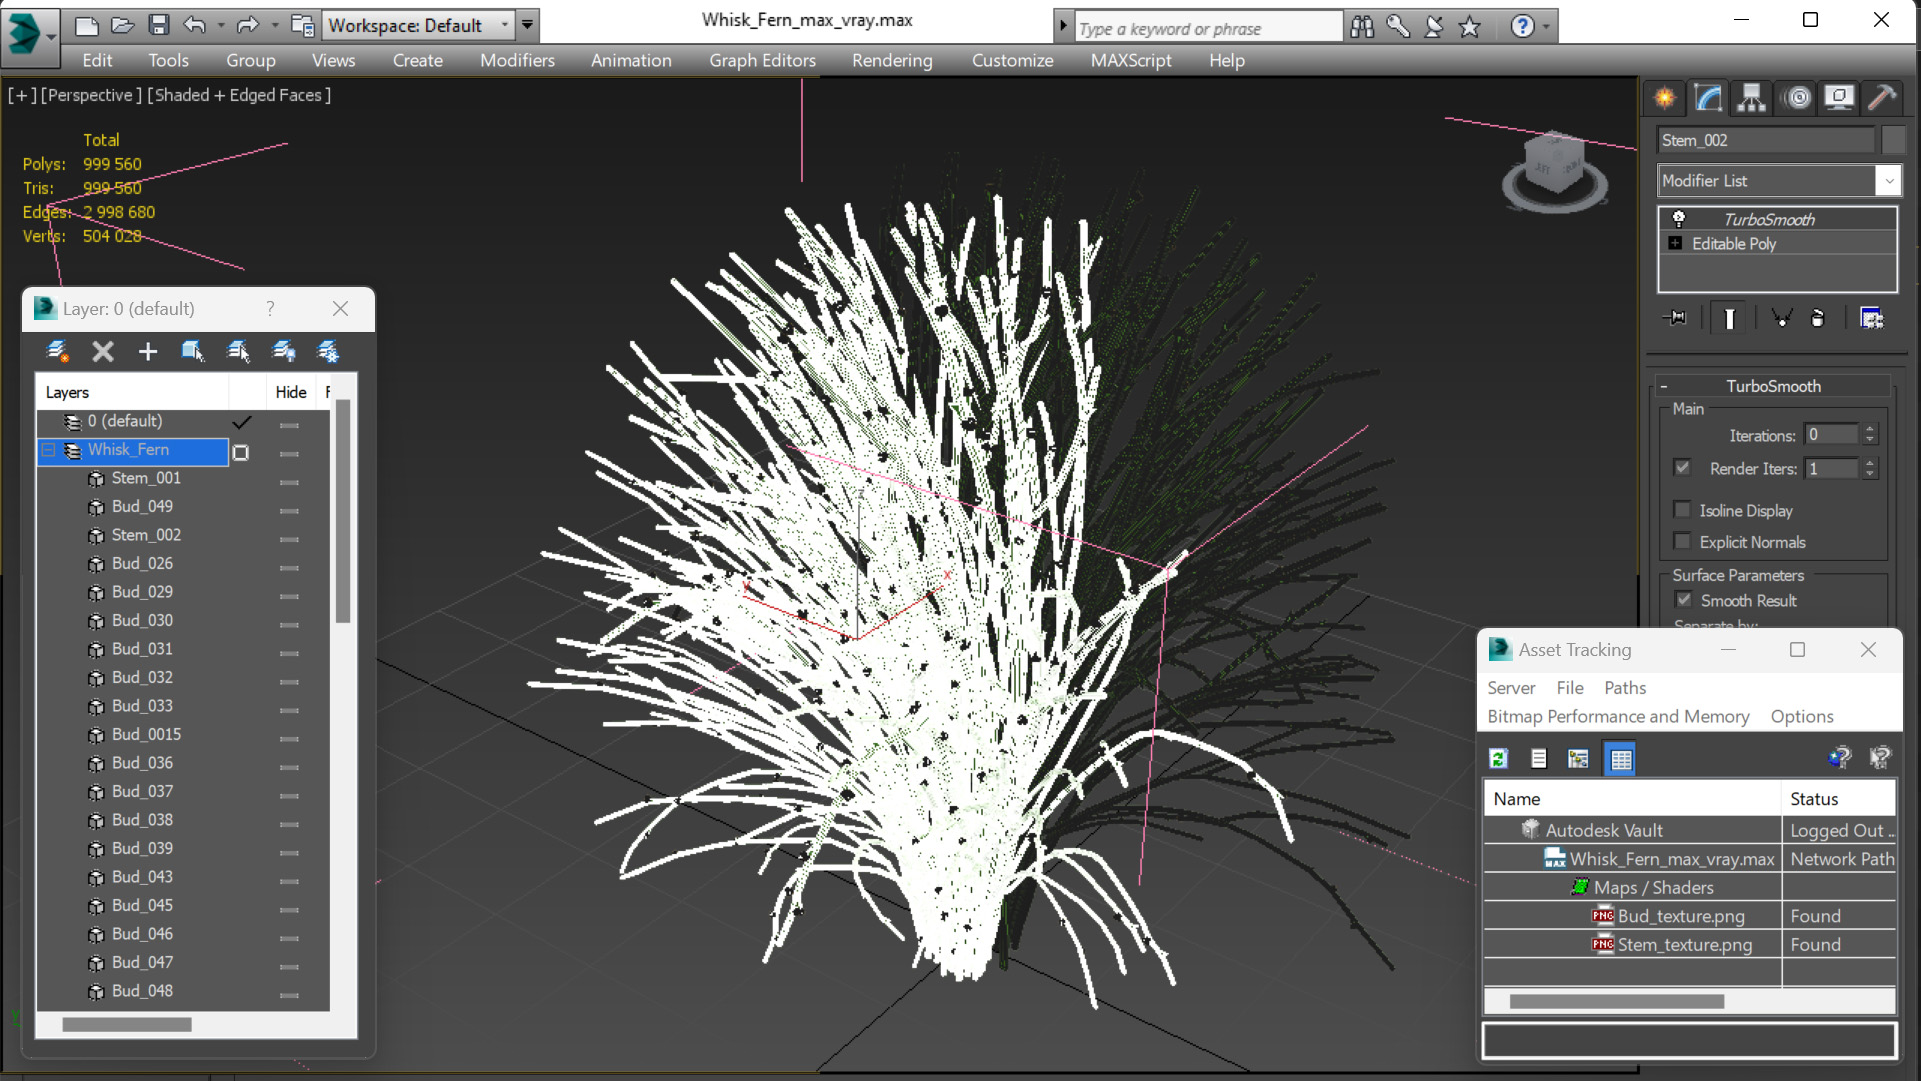Open the Rendering menu
The image size is (1921, 1081).
(892, 60)
